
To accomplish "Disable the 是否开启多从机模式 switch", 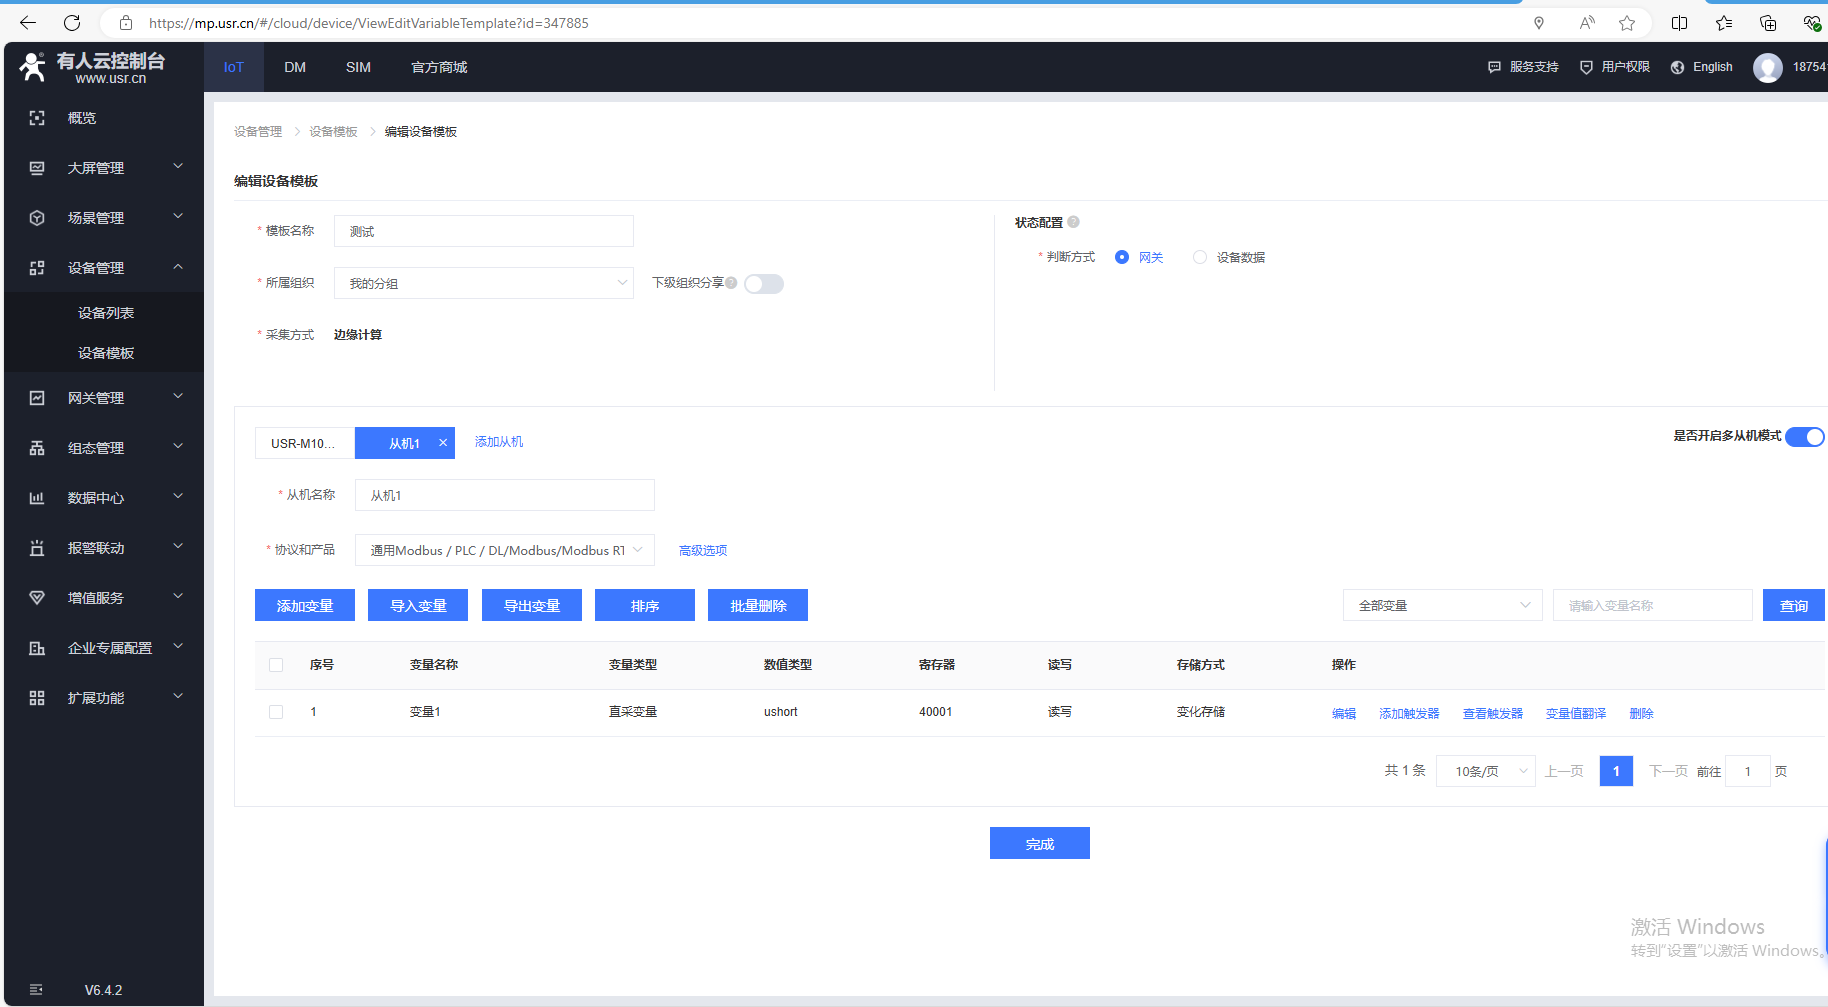I will [x=1804, y=437].
